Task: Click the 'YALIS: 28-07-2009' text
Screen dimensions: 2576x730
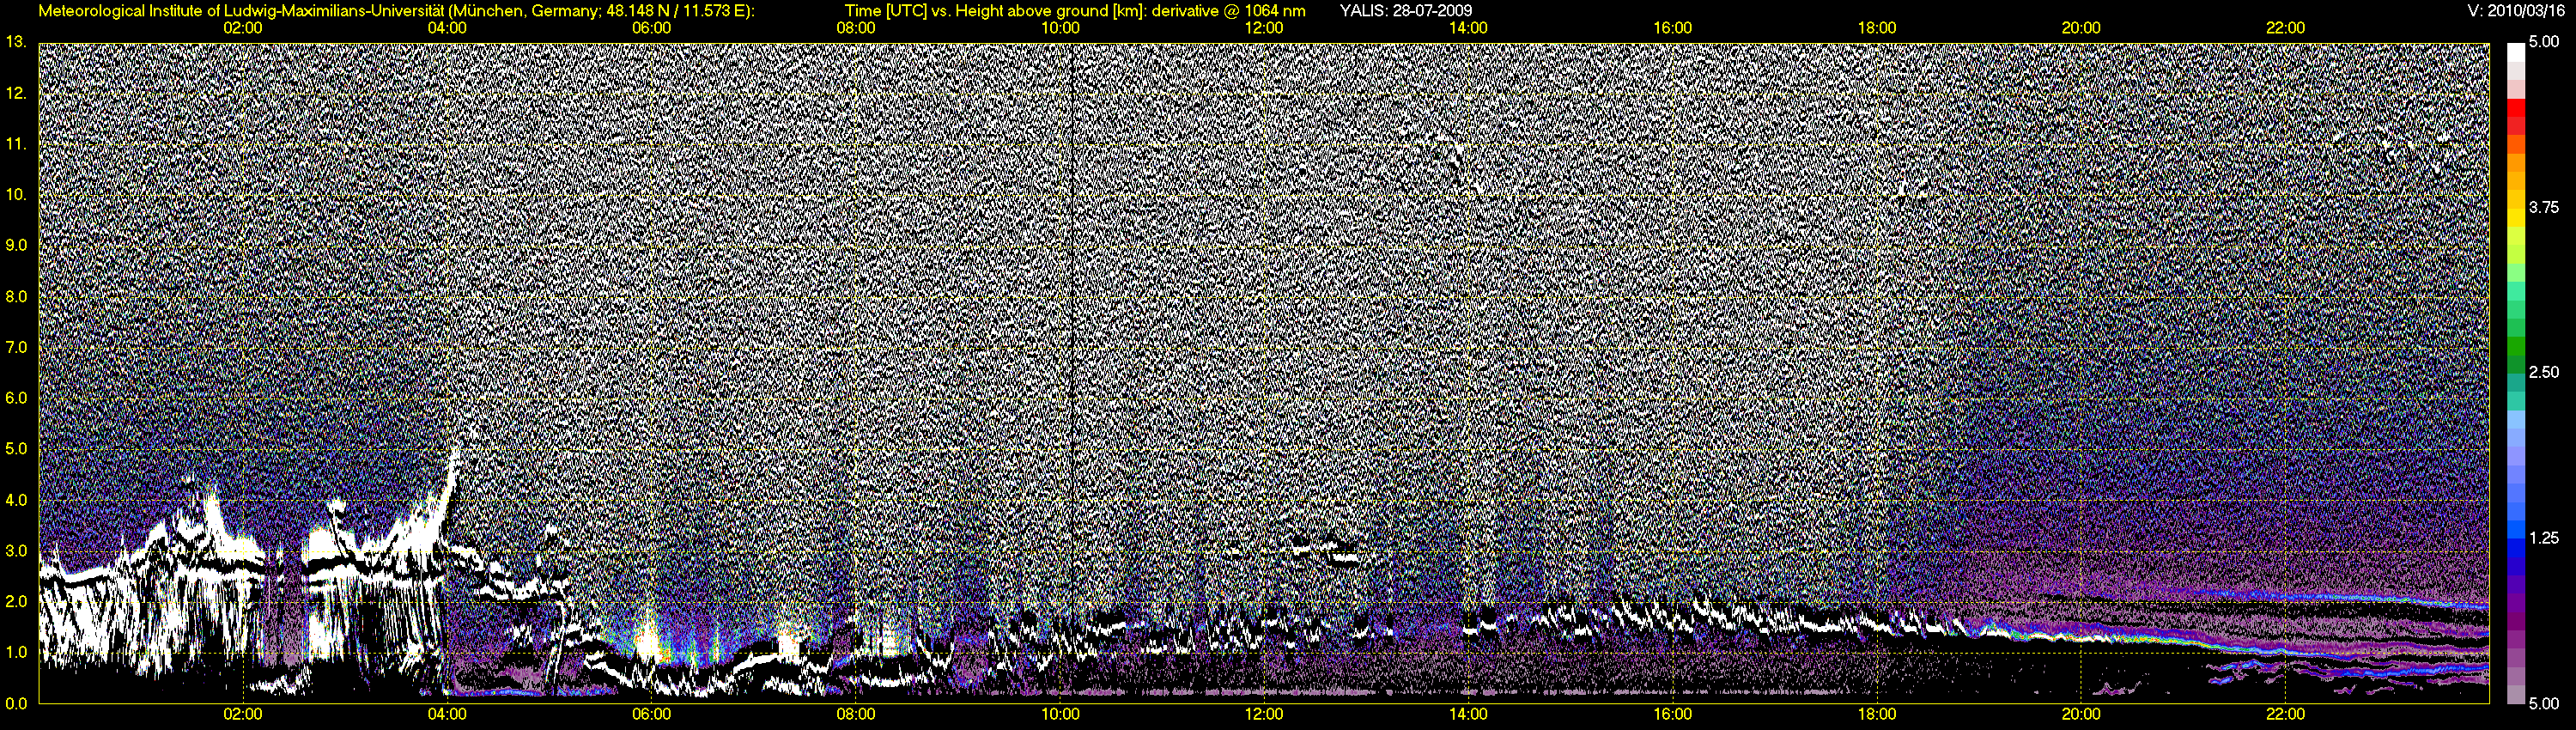Action: tap(1405, 11)
